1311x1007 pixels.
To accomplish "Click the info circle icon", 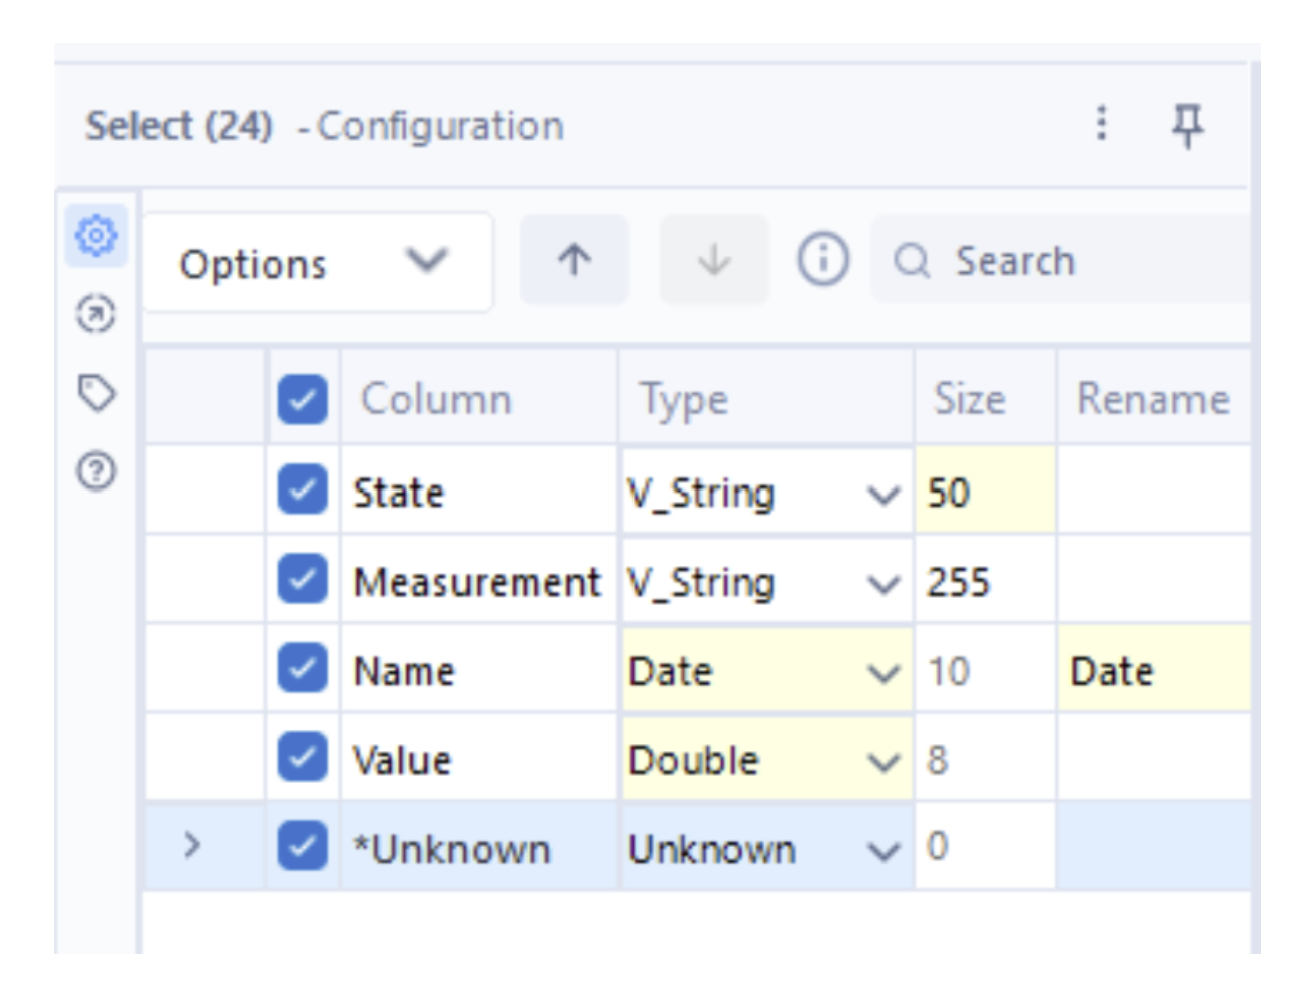I will (x=822, y=260).
